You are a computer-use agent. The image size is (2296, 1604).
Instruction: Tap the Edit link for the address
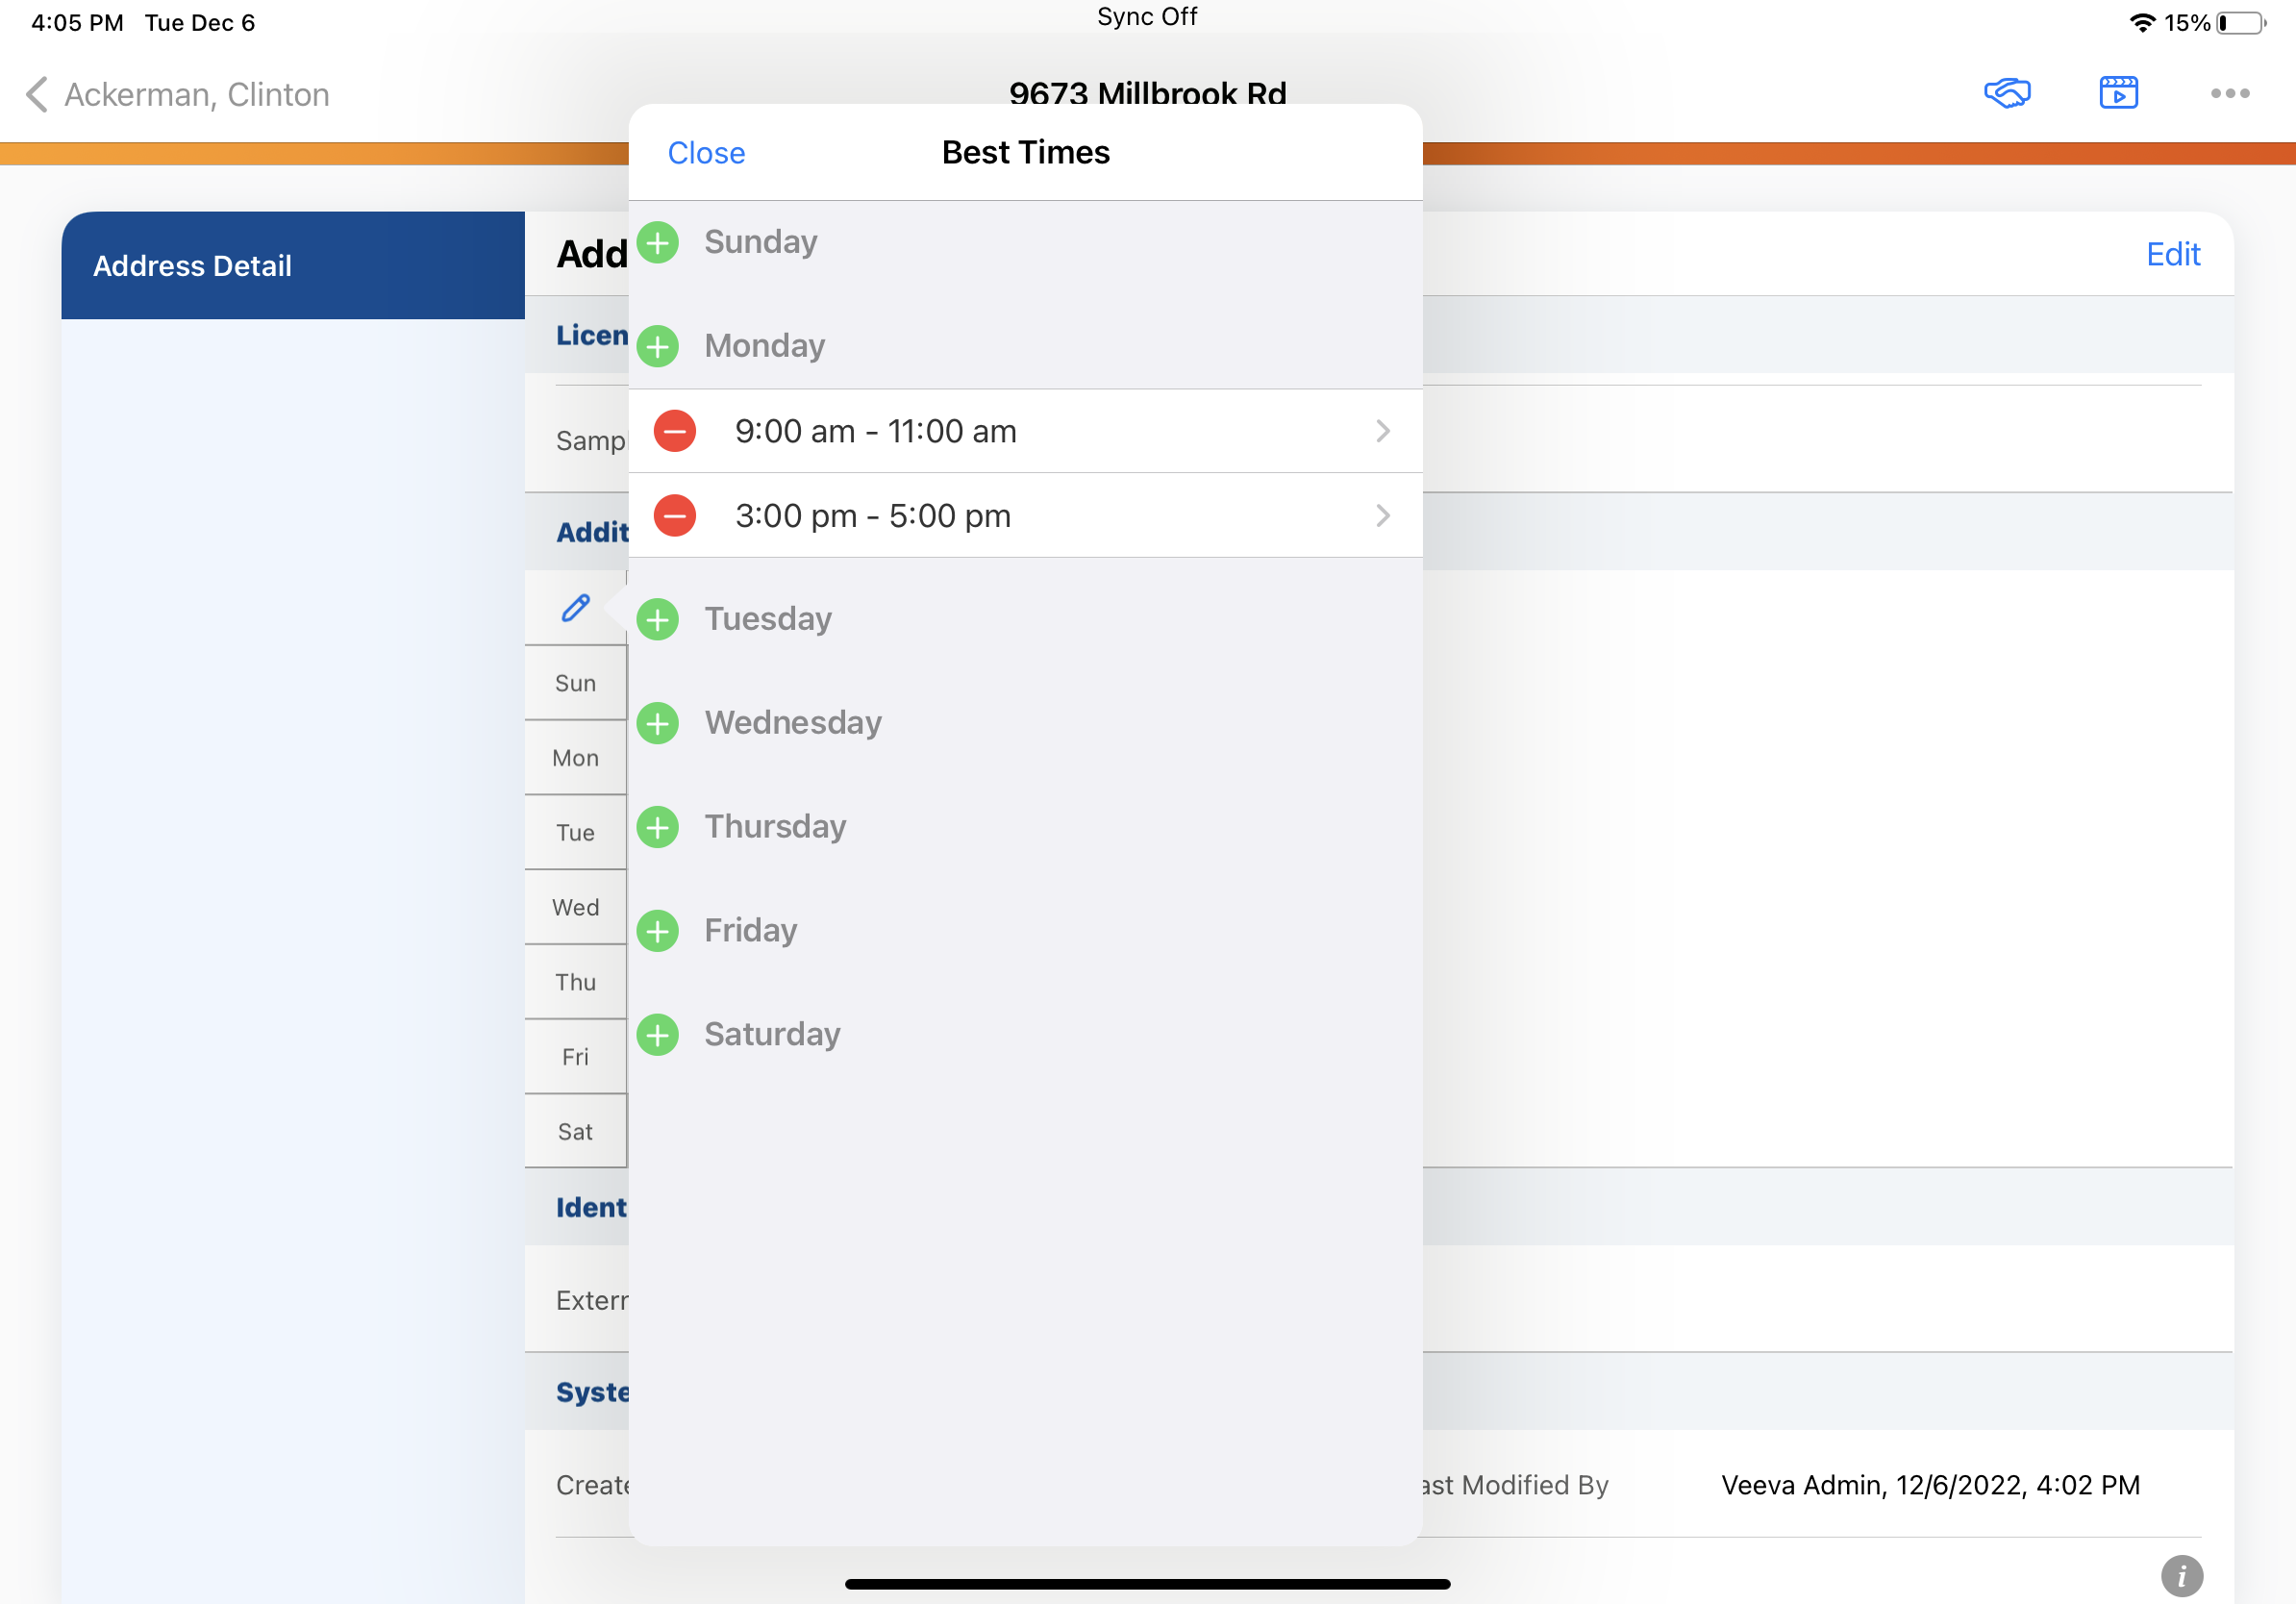point(2171,255)
